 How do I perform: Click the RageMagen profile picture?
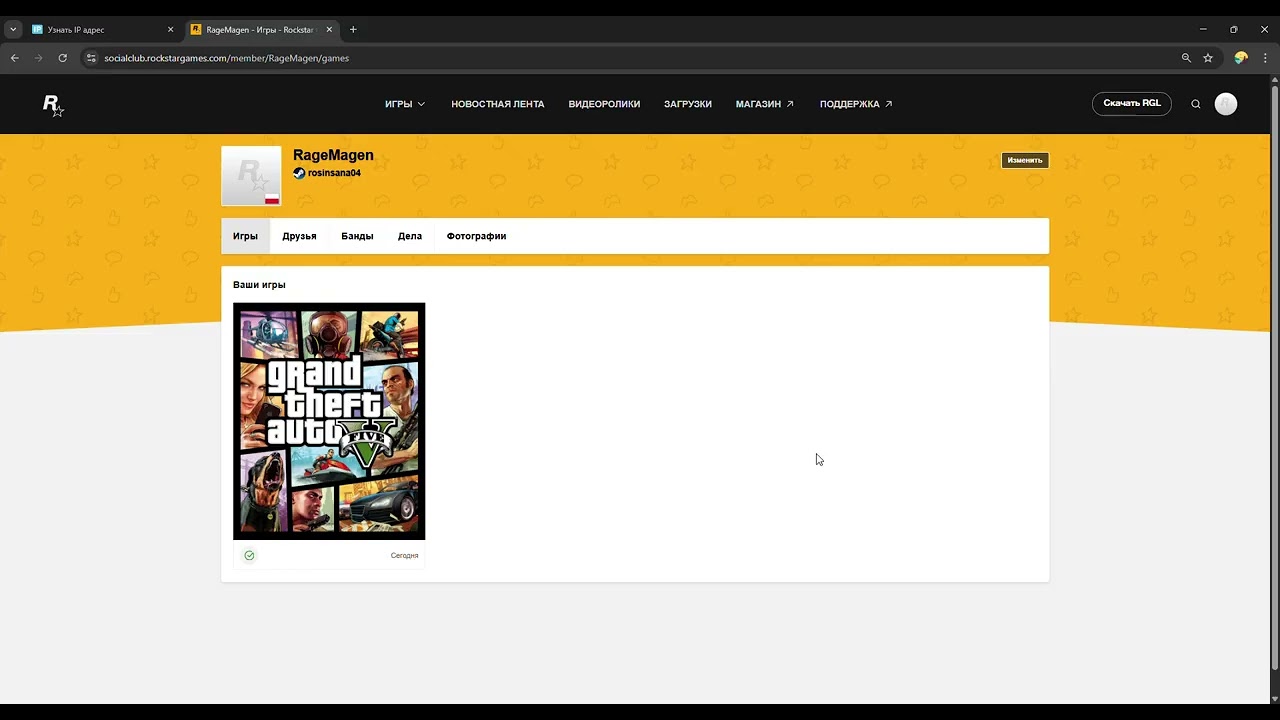(251, 176)
